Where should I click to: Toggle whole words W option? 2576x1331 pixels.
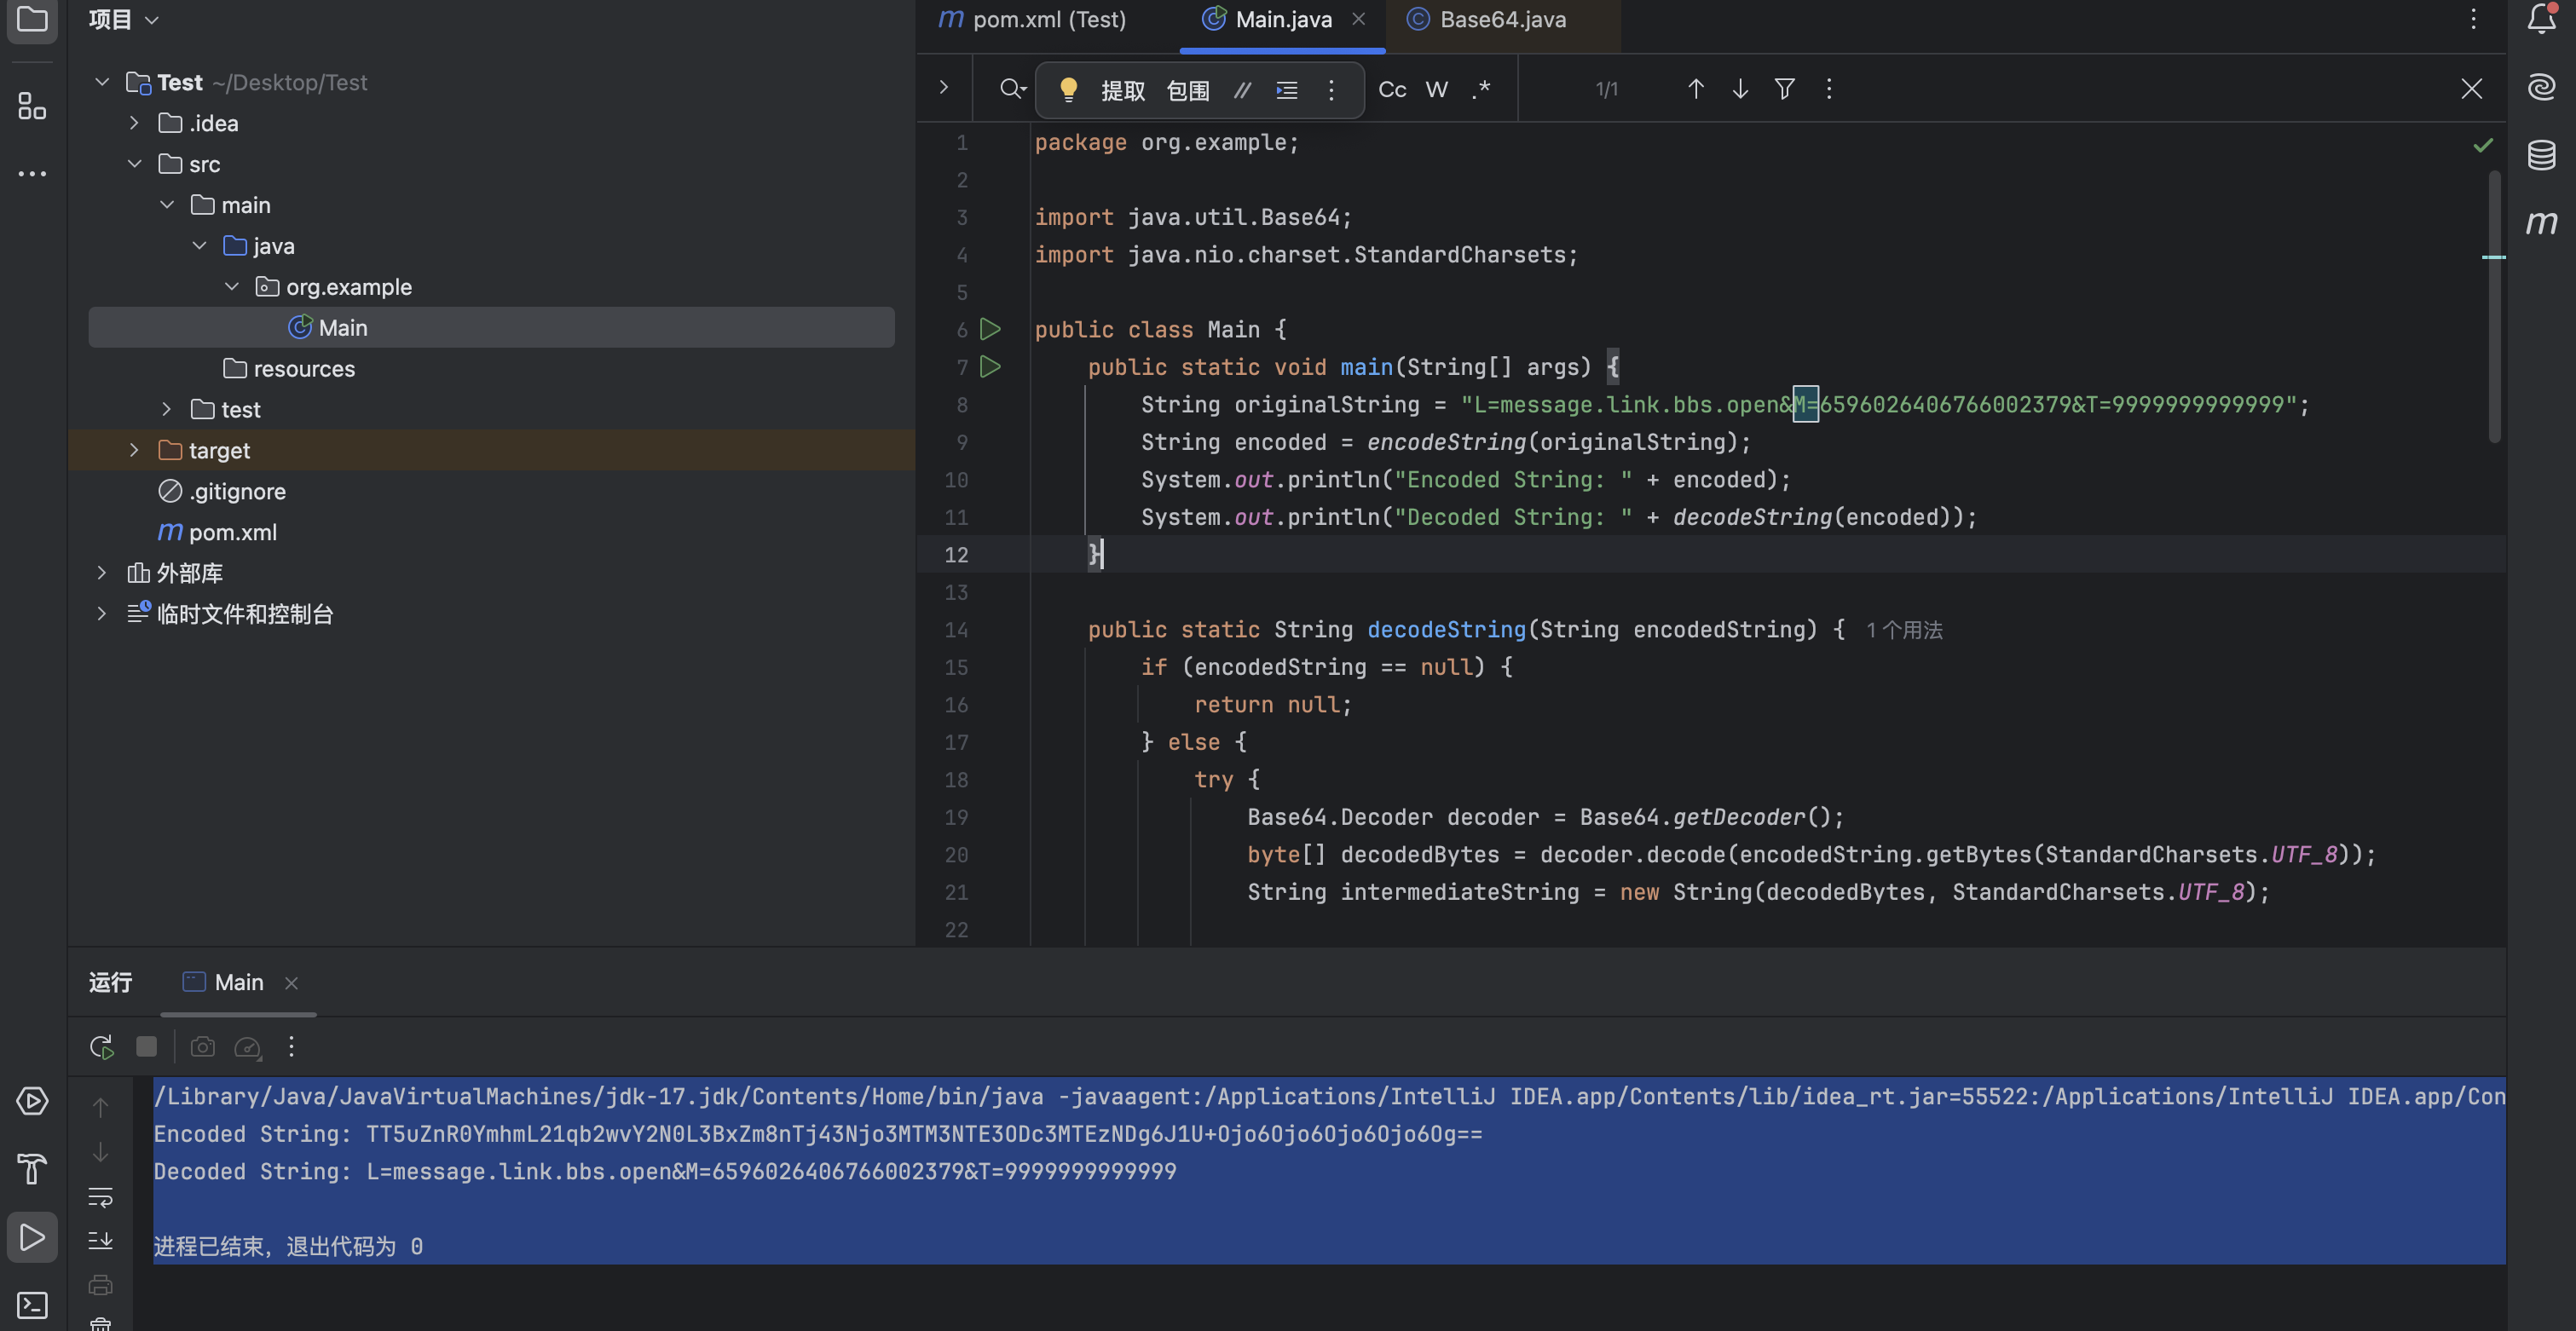[x=1436, y=90]
